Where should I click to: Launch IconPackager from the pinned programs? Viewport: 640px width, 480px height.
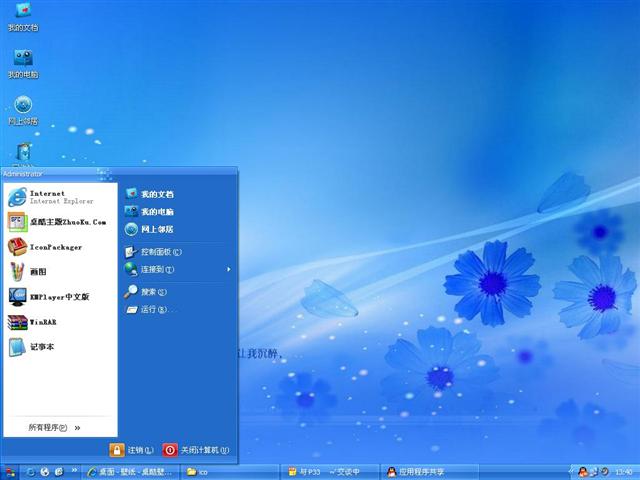pos(55,246)
